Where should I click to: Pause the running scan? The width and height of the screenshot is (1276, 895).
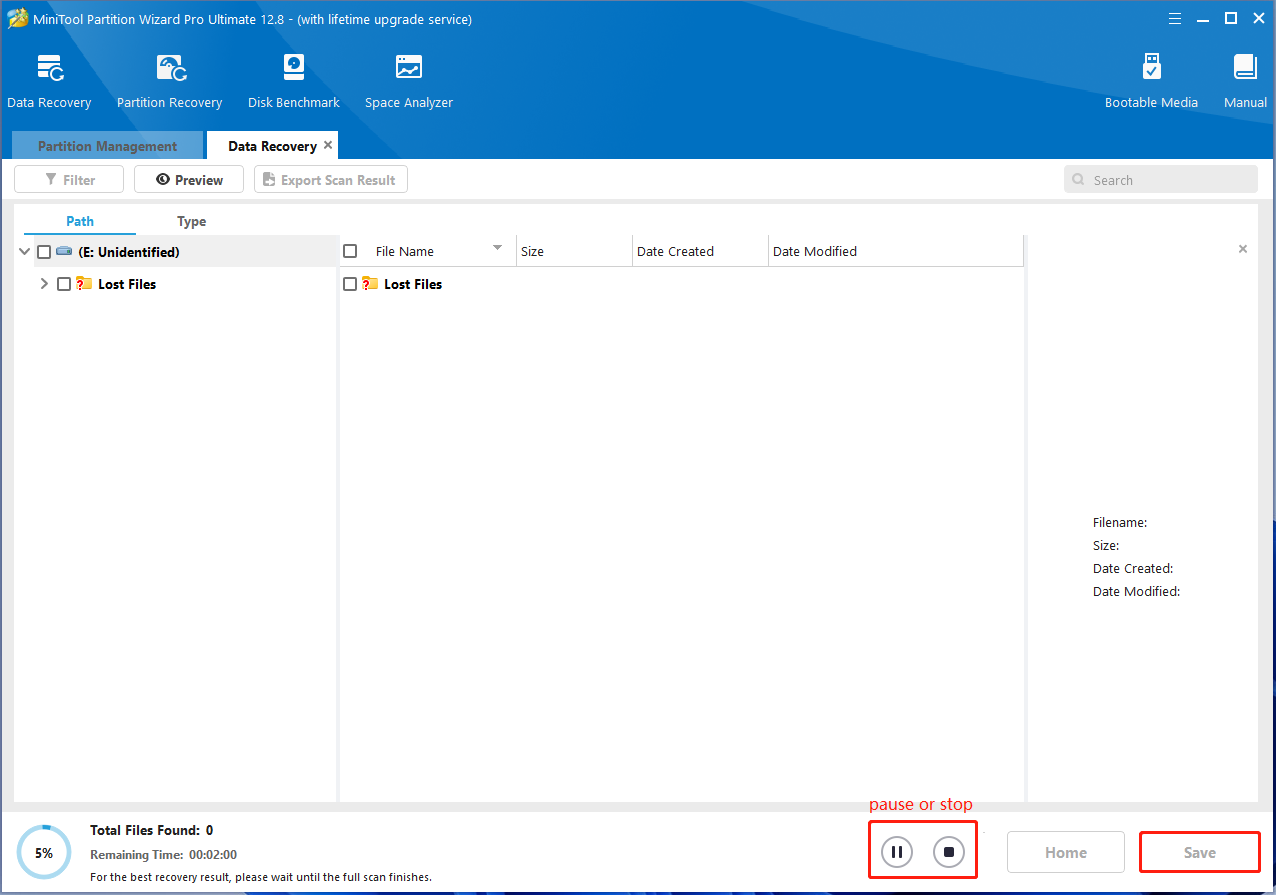point(897,852)
